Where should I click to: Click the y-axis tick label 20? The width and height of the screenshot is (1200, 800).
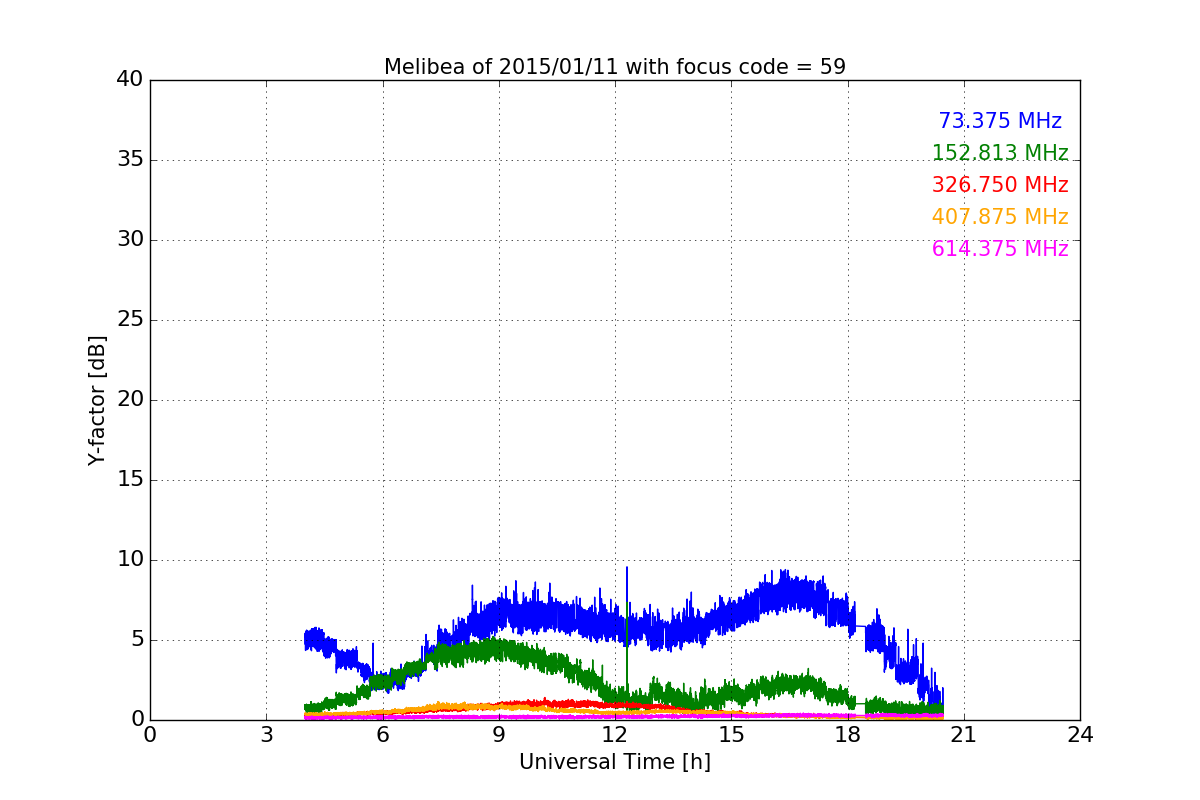pos(130,400)
